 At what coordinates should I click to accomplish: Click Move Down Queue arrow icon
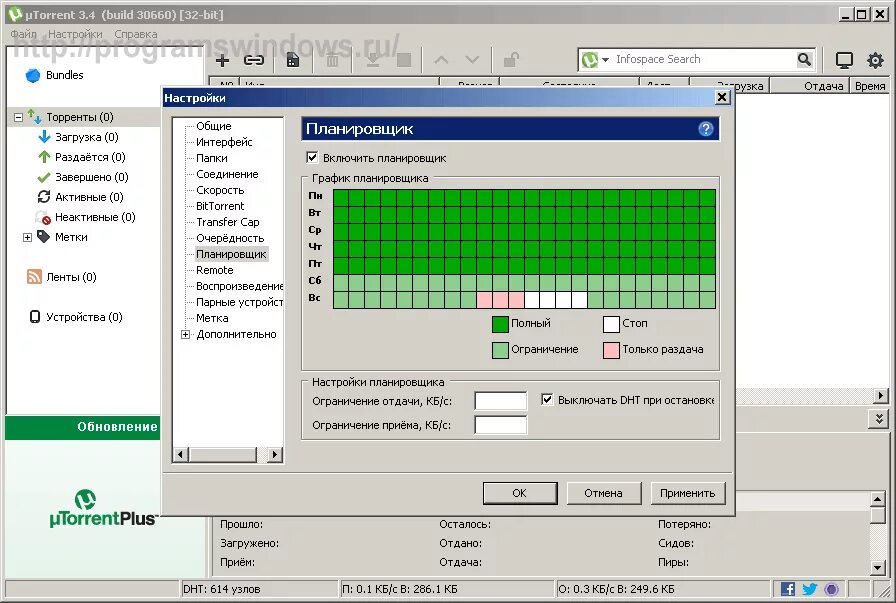[472, 59]
